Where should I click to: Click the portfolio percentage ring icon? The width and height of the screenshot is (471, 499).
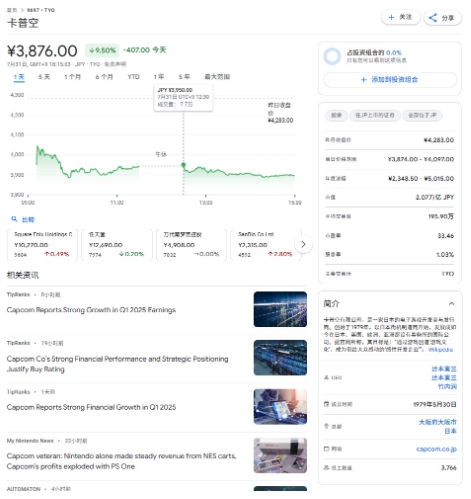point(332,56)
